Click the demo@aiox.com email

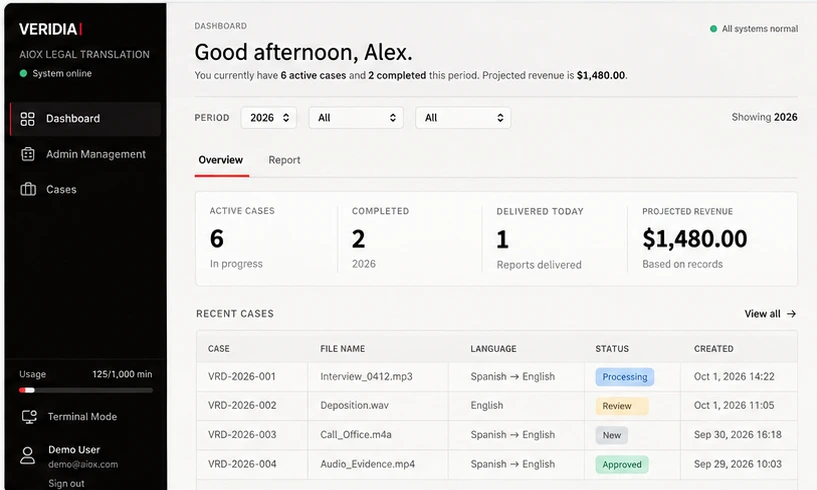(83, 464)
